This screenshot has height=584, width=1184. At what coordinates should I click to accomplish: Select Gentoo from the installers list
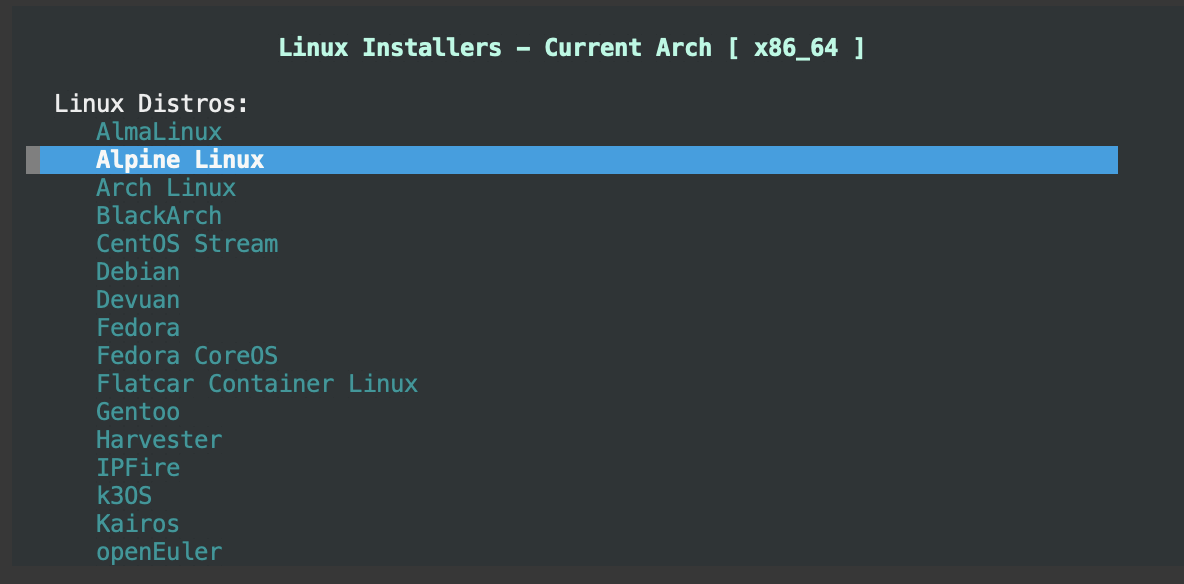[x=138, y=411]
